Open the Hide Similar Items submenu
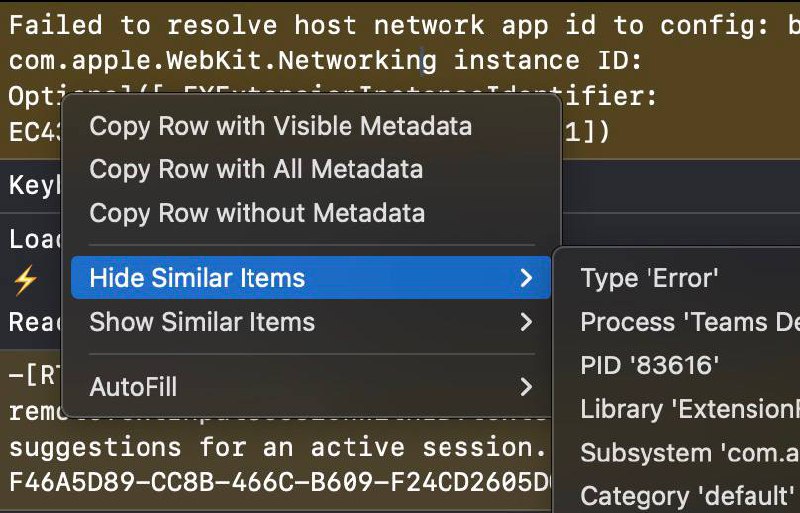The image size is (800, 513). pyautogui.click(x=311, y=278)
